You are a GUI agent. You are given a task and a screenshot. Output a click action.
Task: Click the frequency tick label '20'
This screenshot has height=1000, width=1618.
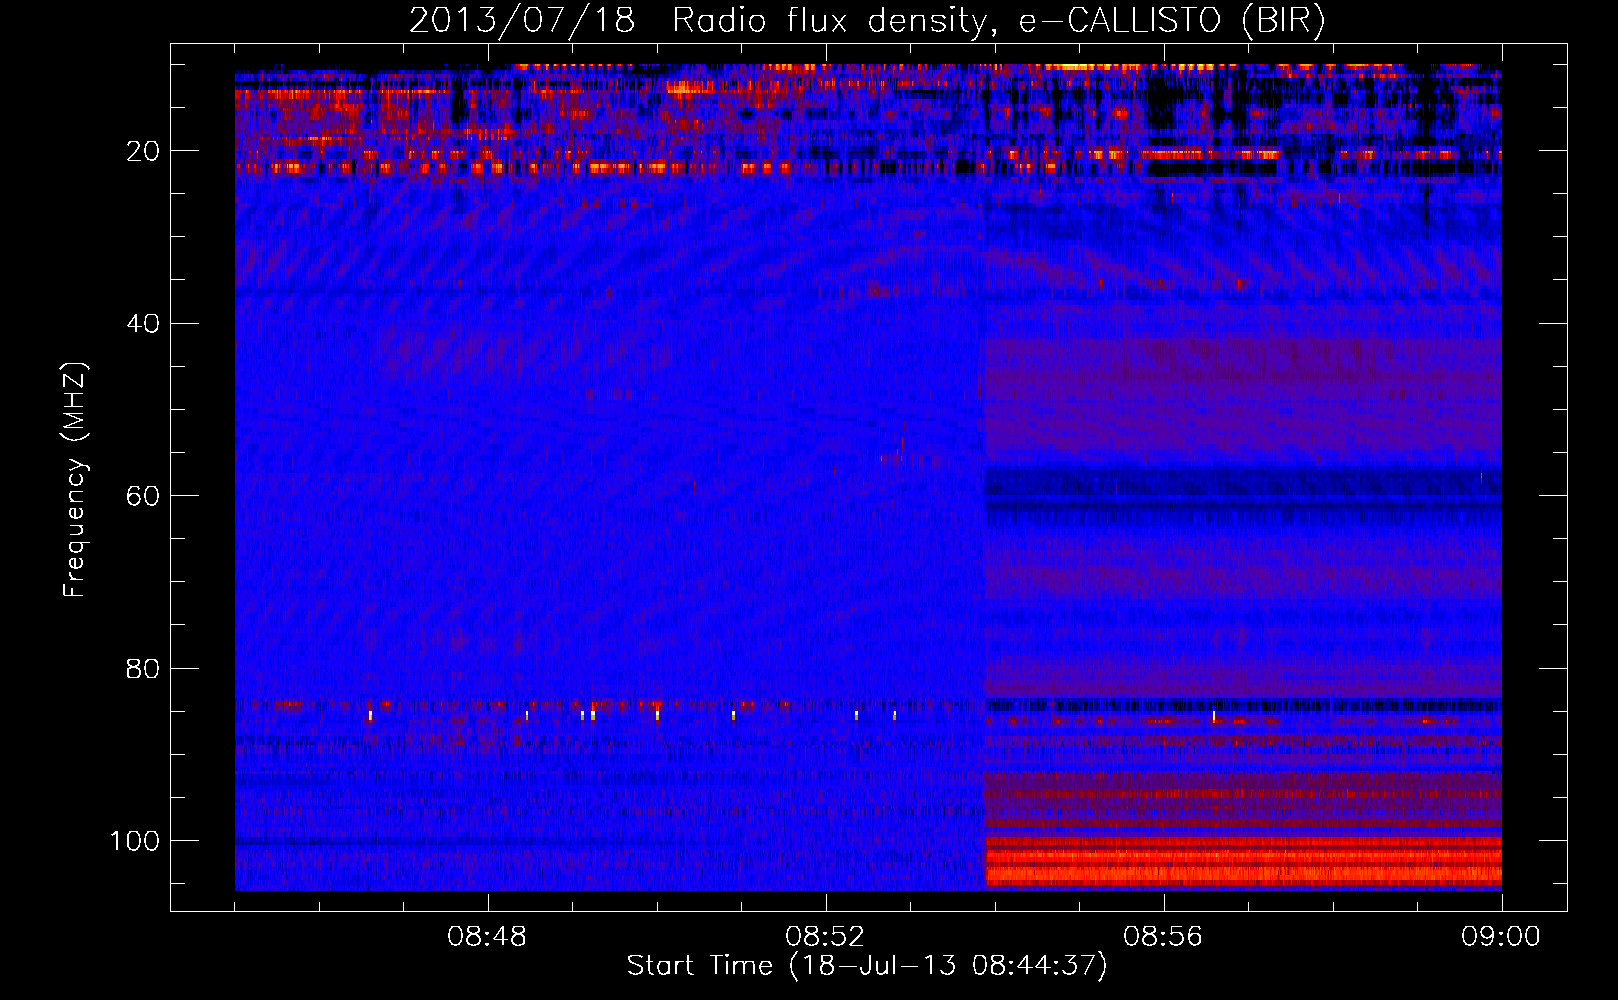point(143,151)
